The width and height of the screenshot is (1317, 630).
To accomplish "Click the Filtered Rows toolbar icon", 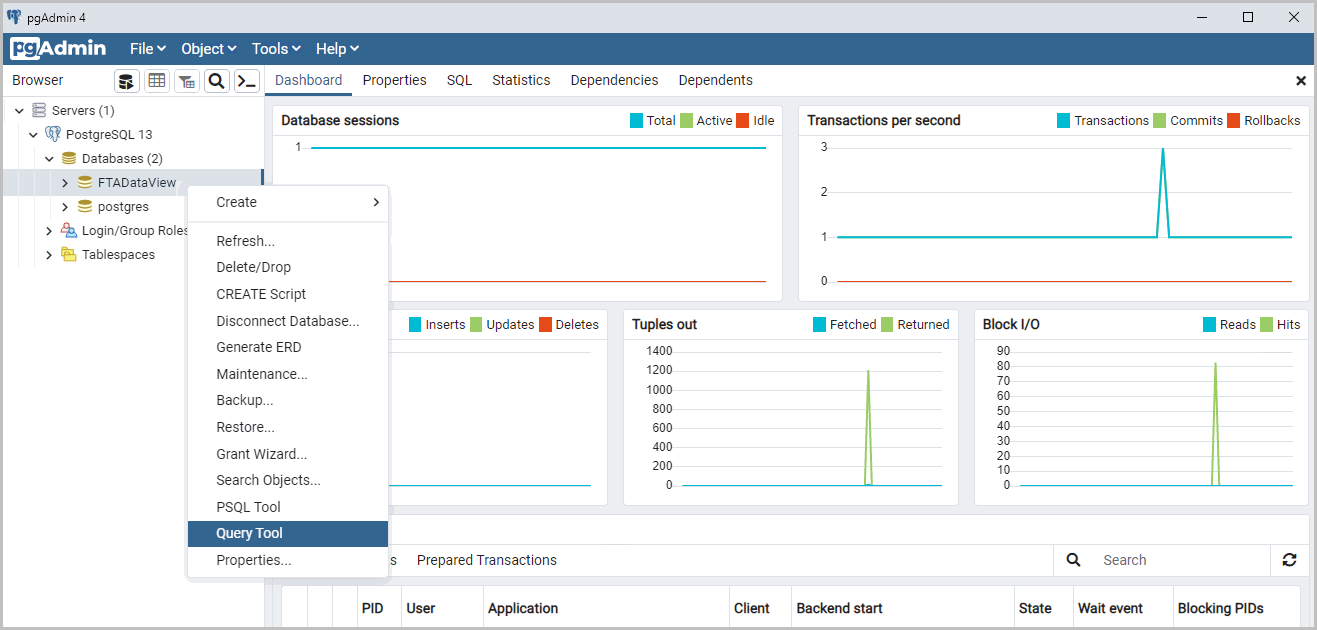I will 187,81.
